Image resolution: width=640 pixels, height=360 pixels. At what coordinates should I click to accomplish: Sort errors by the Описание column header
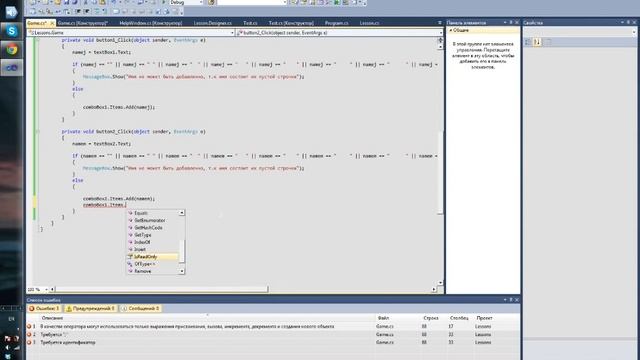click(207, 318)
